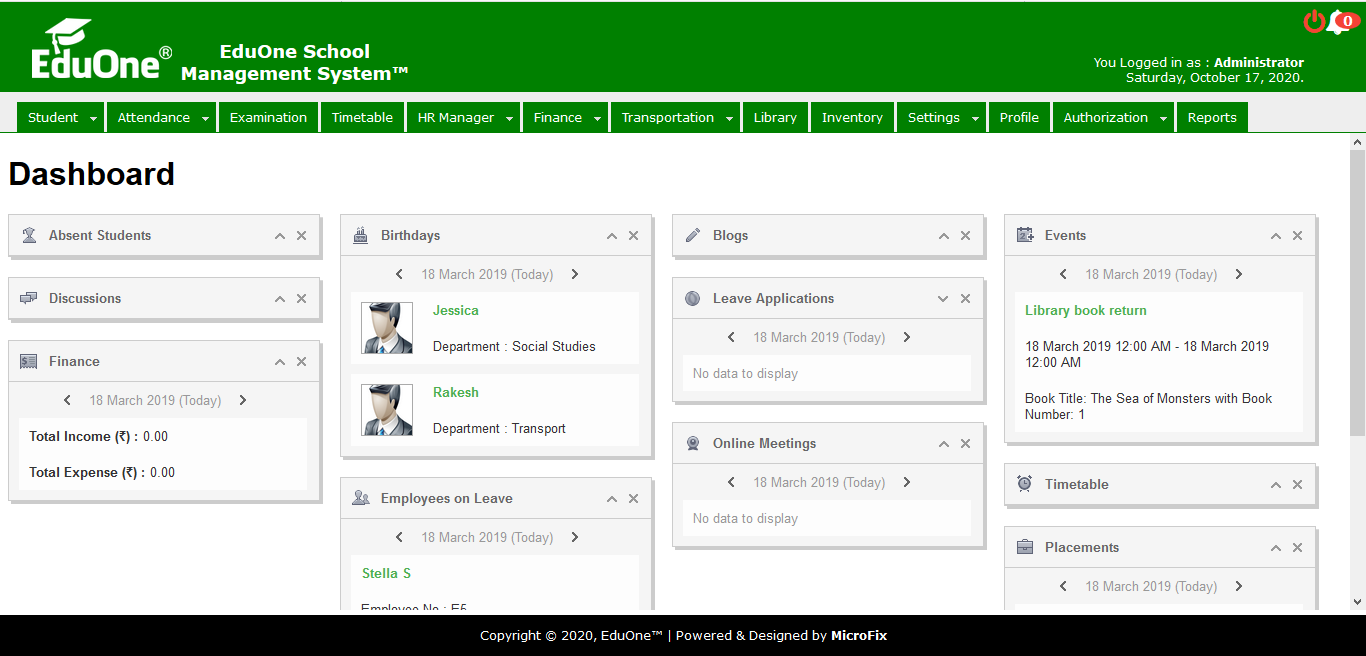Click the Events calendar icon
This screenshot has width=1366, height=656.
coord(1025,236)
